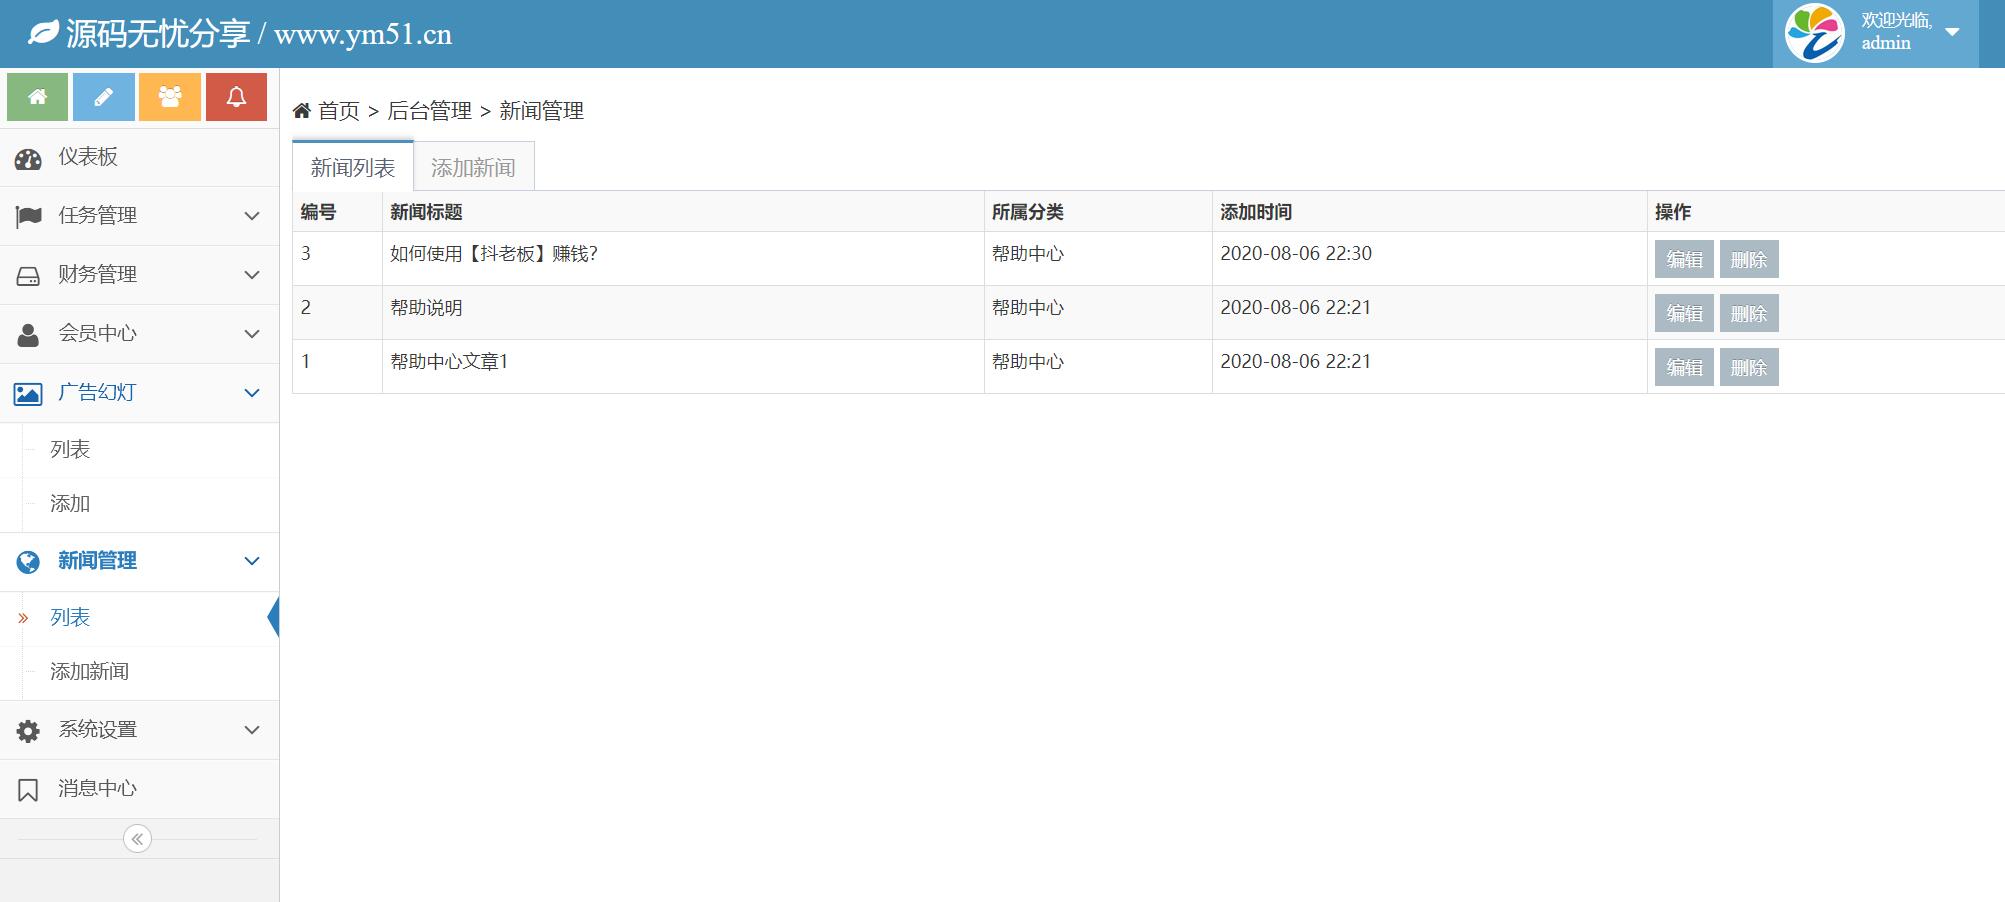Collapse the sidebar with the double-arrow icon

[x=137, y=839]
